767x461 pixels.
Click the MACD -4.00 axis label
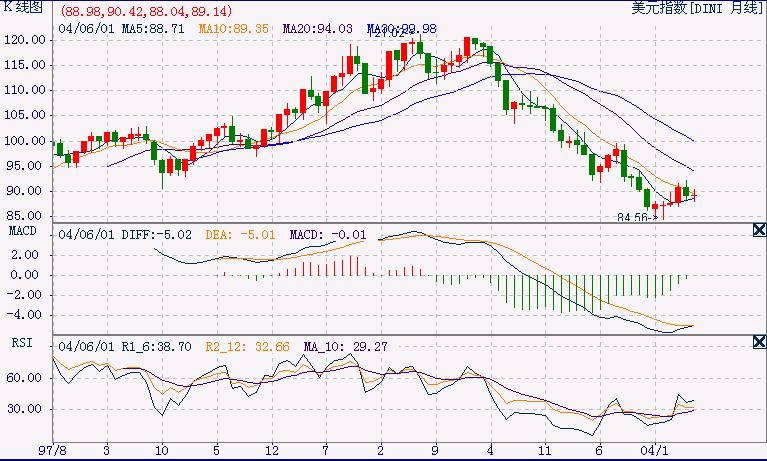coord(23,314)
